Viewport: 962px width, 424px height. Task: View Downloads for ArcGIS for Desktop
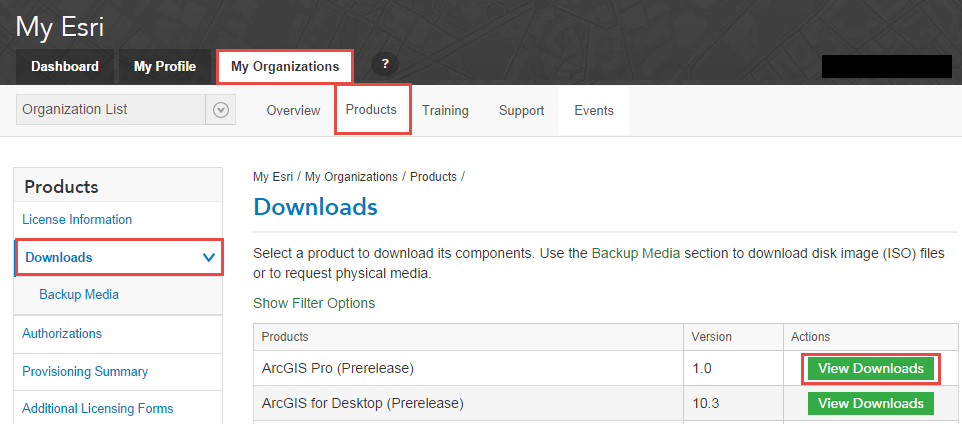pos(871,404)
